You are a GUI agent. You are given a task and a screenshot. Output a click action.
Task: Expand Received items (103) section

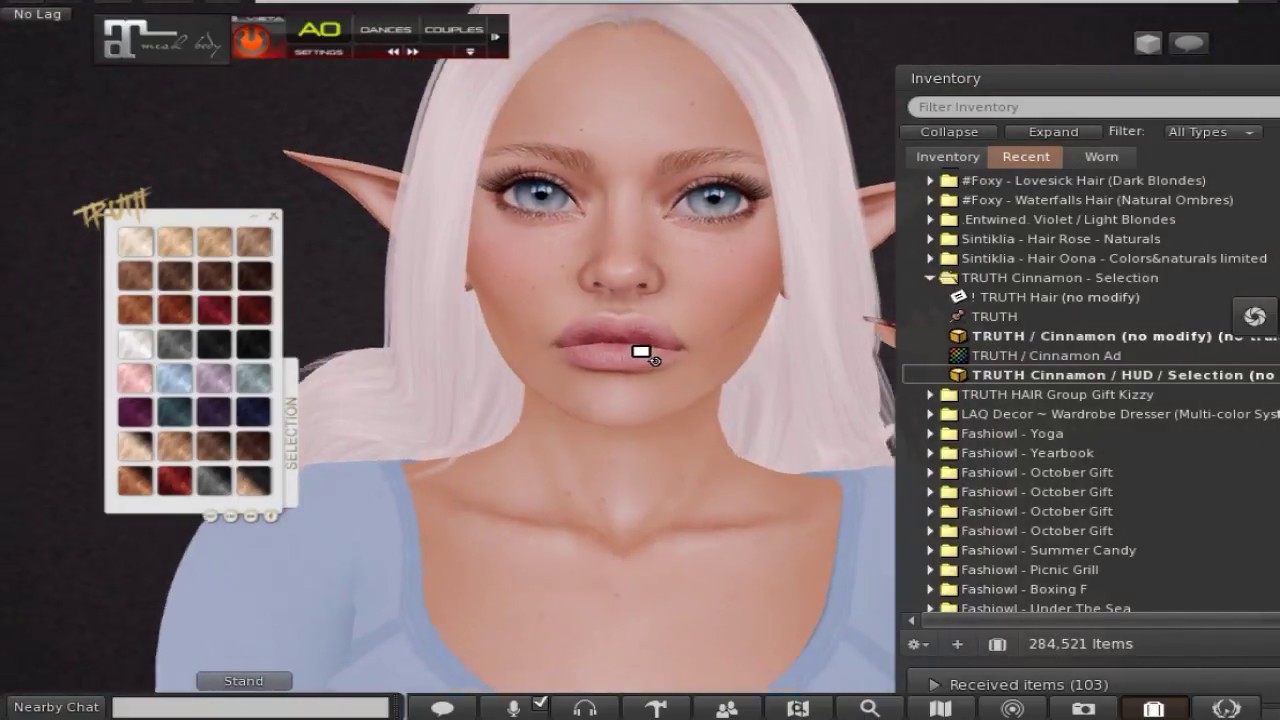click(934, 685)
